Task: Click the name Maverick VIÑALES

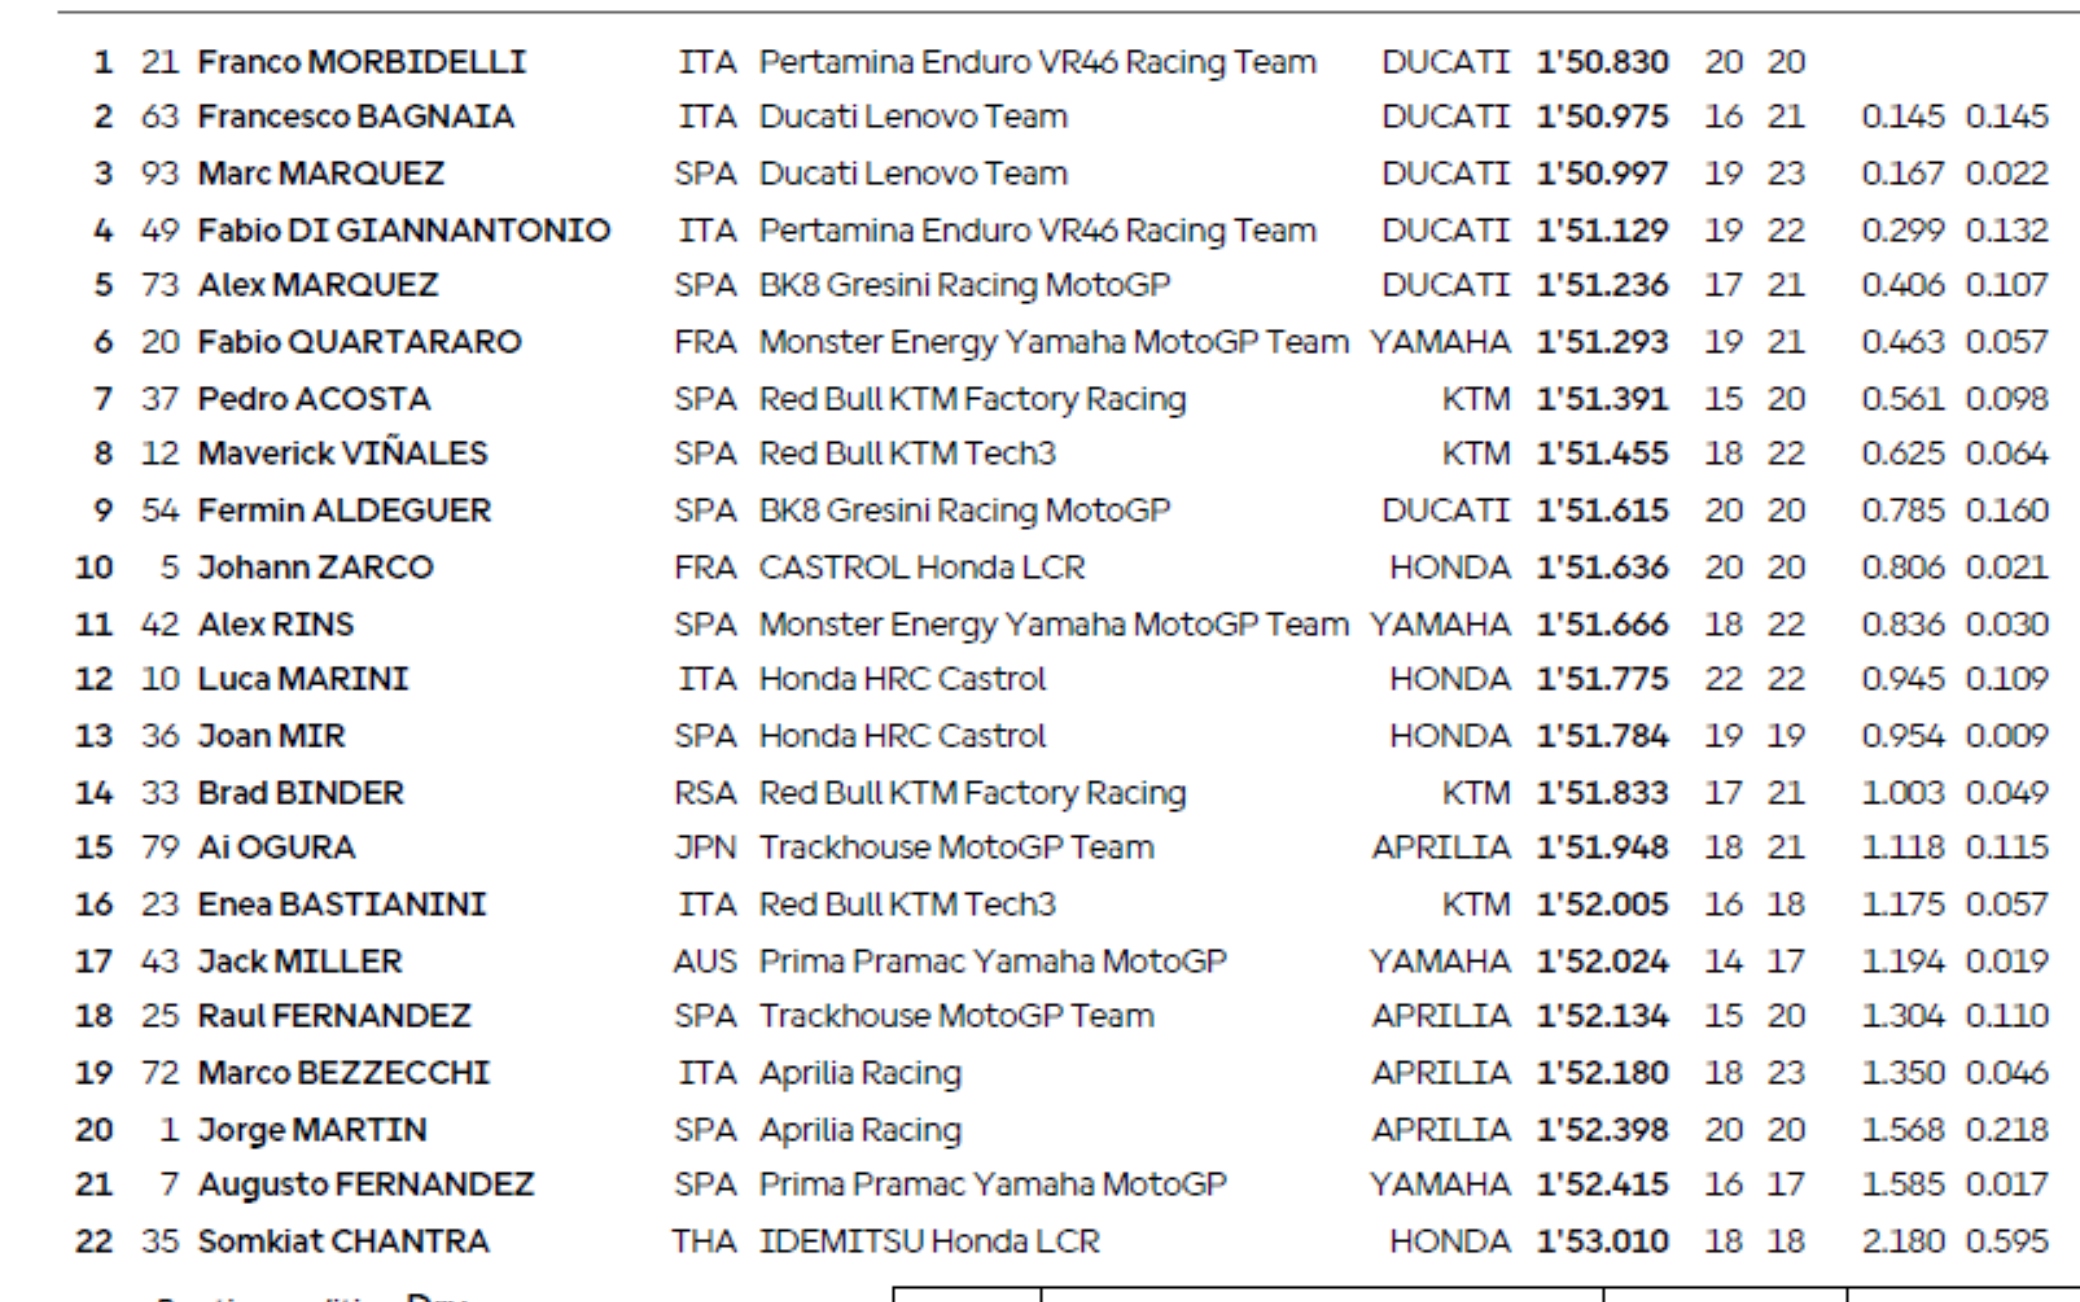Action: pos(342,454)
